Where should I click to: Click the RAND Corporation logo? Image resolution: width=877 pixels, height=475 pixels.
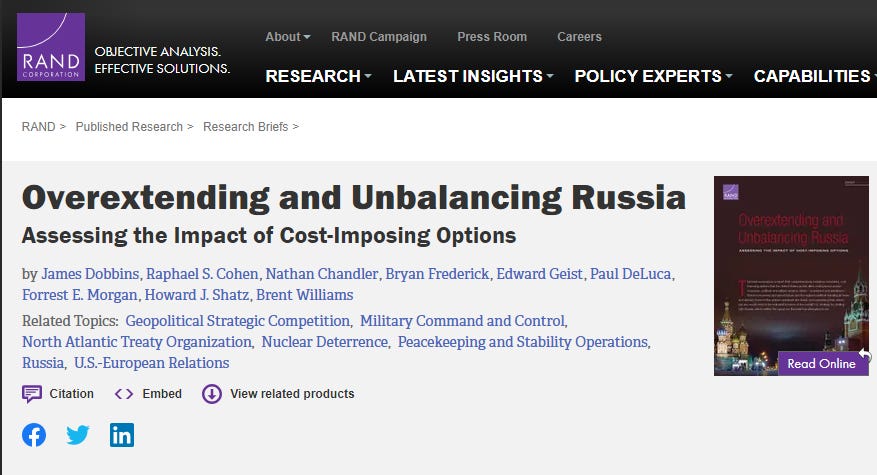point(51,47)
